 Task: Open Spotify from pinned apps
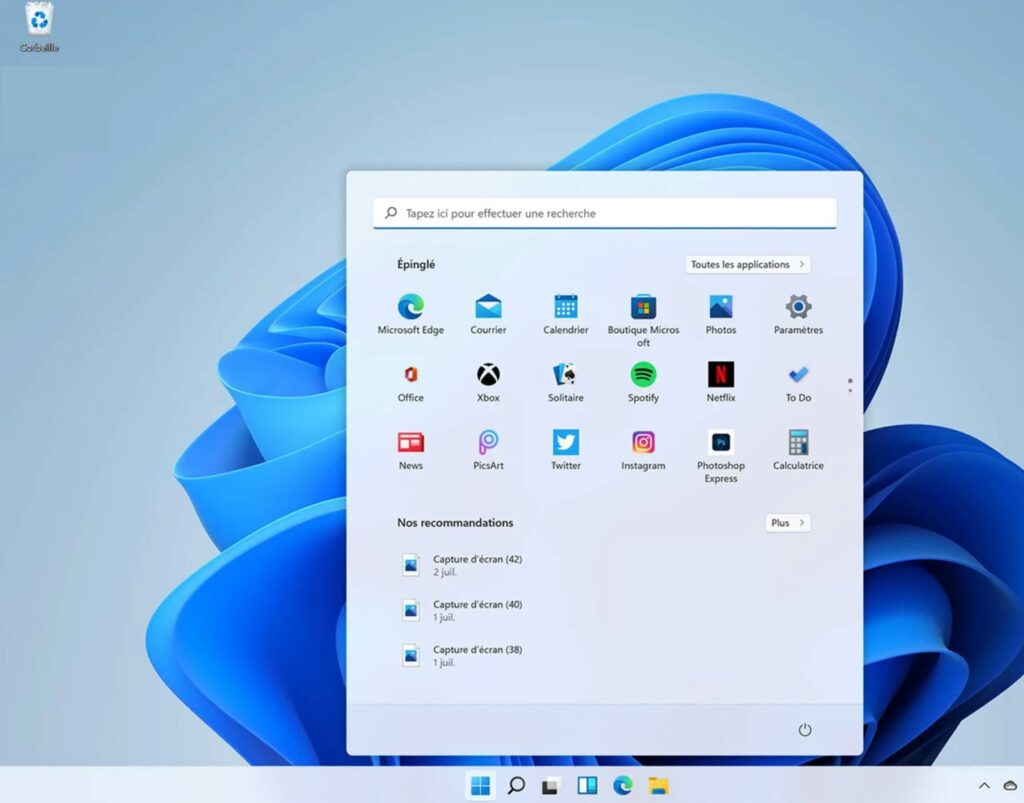click(x=643, y=376)
